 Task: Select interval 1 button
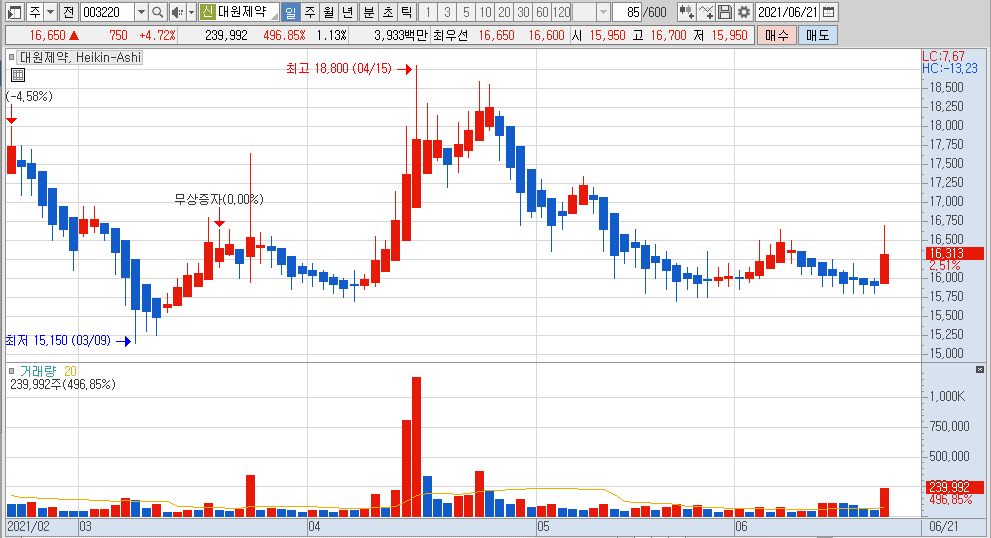point(428,11)
